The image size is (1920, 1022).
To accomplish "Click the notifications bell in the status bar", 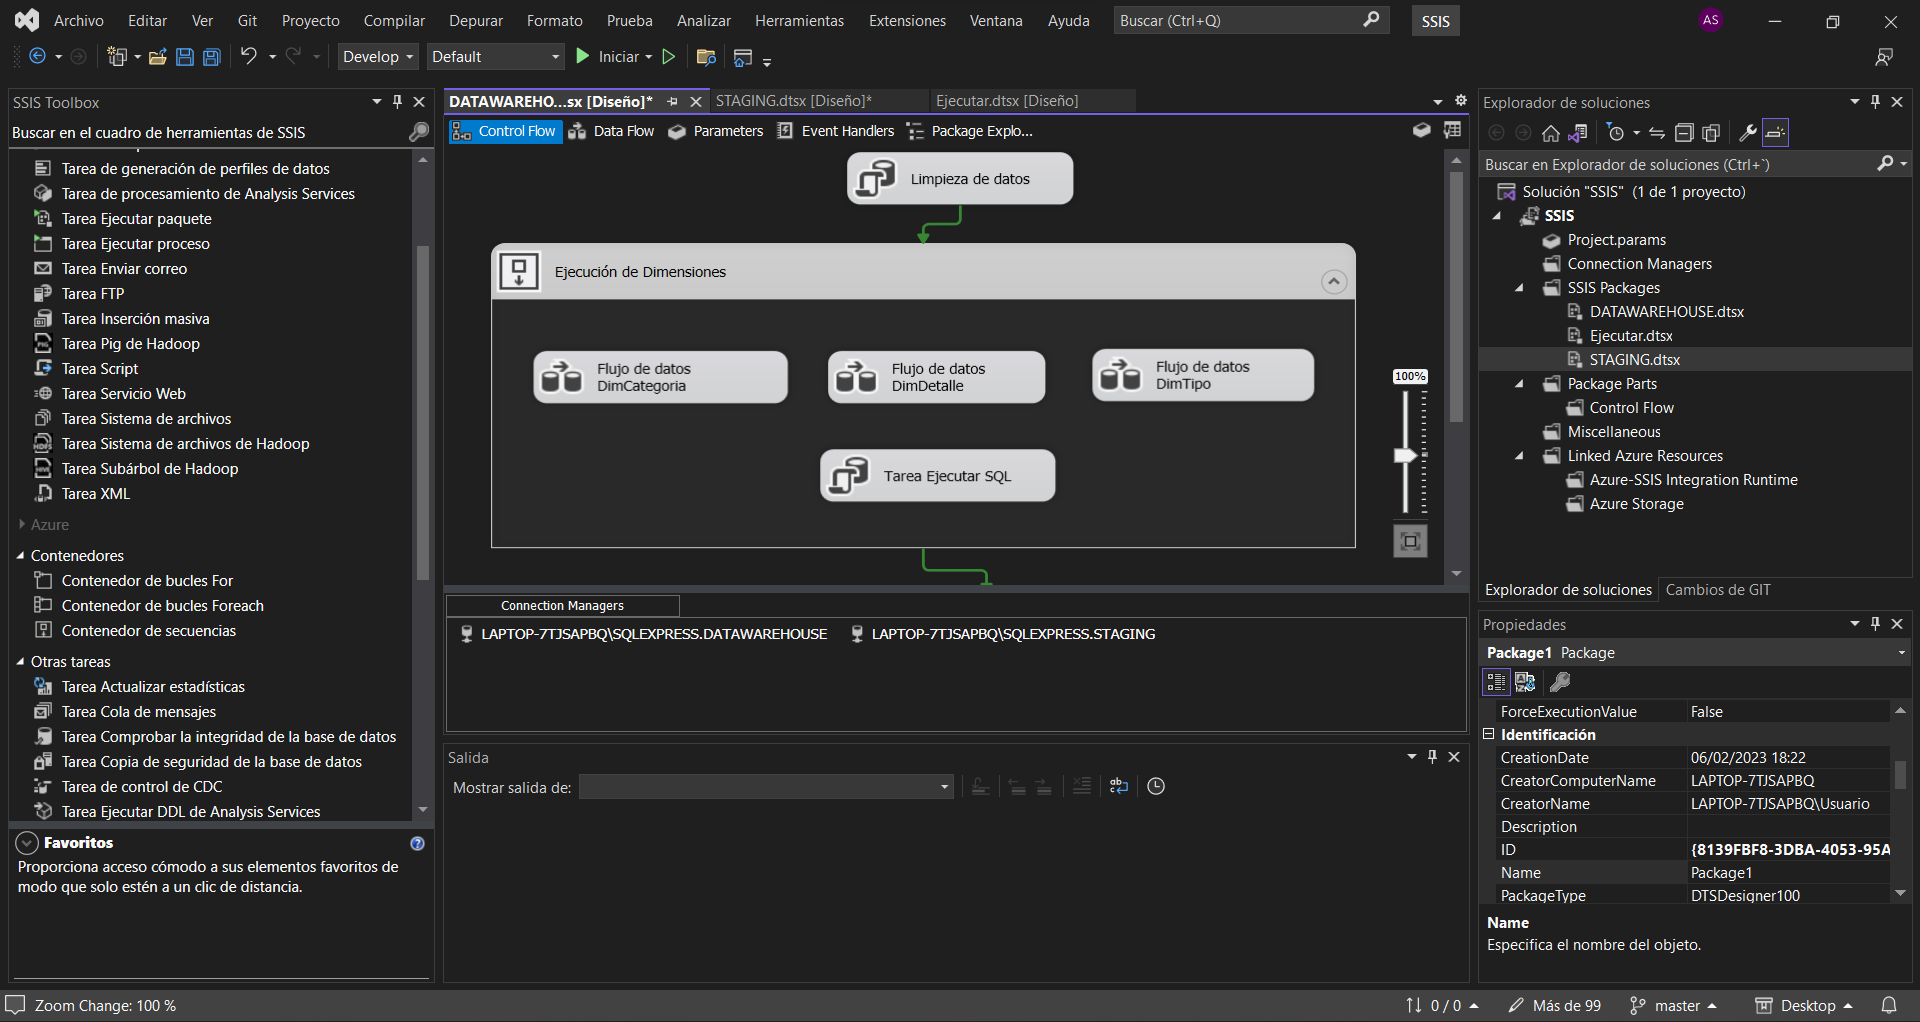I will [1889, 1005].
